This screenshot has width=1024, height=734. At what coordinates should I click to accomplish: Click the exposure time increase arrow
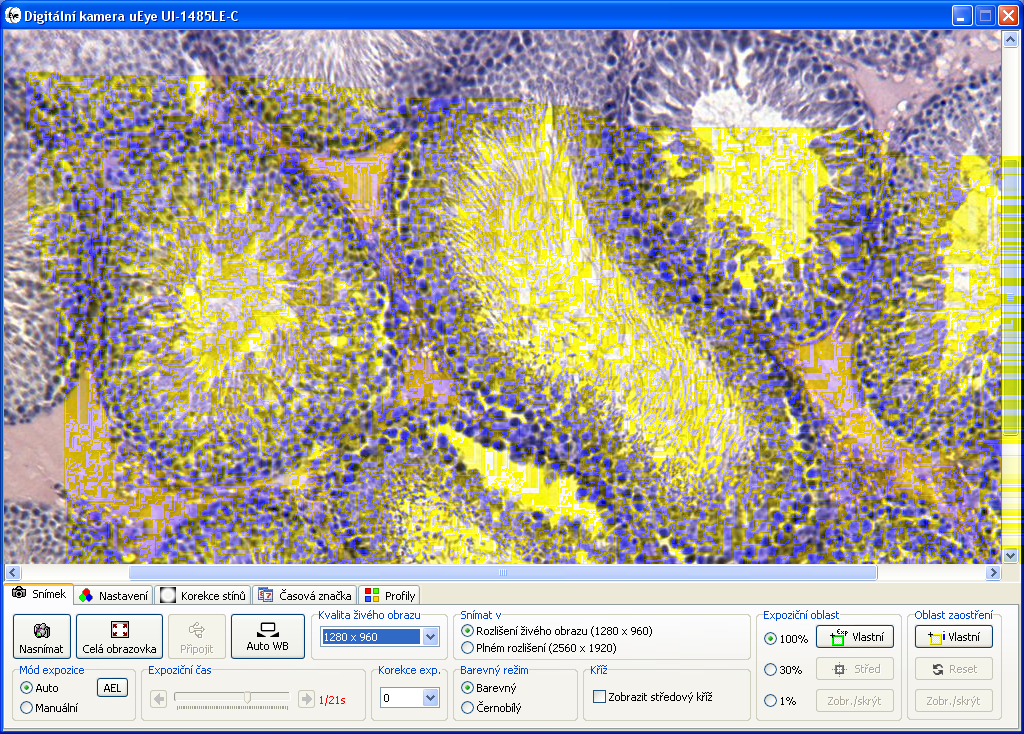pos(306,699)
